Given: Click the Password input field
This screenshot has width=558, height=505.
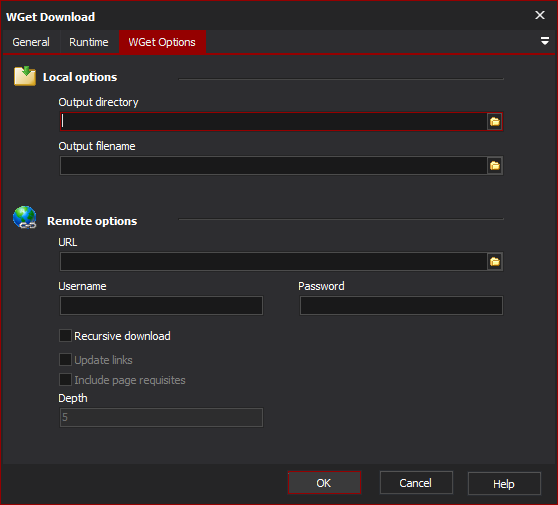Looking at the screenshot, I should click(x=401, y=306).
